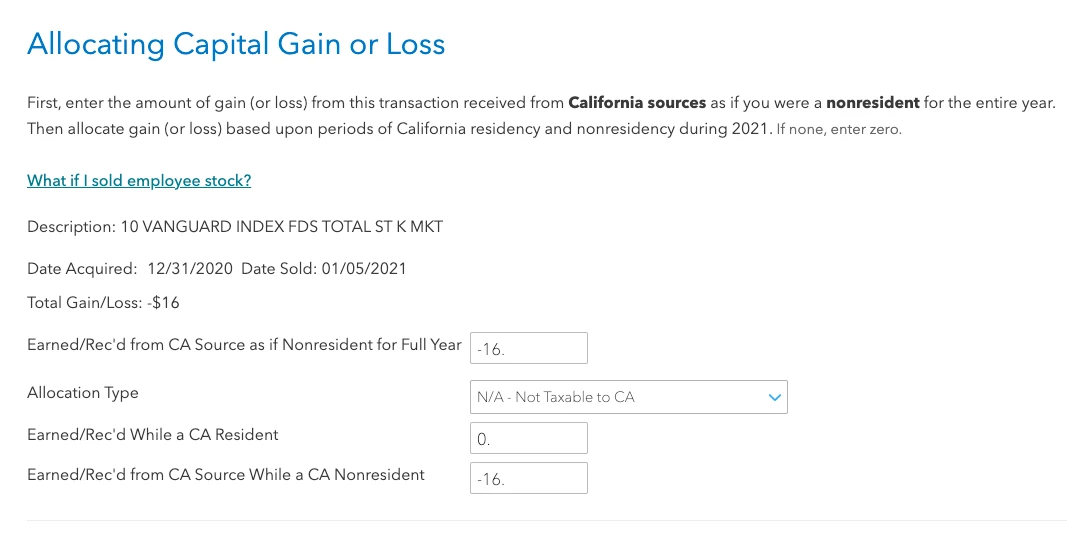This screenshot has width=1091, height=538.
Task: Click the blue chevron arrow in Allocation Type box
Action: click(774, 397)
